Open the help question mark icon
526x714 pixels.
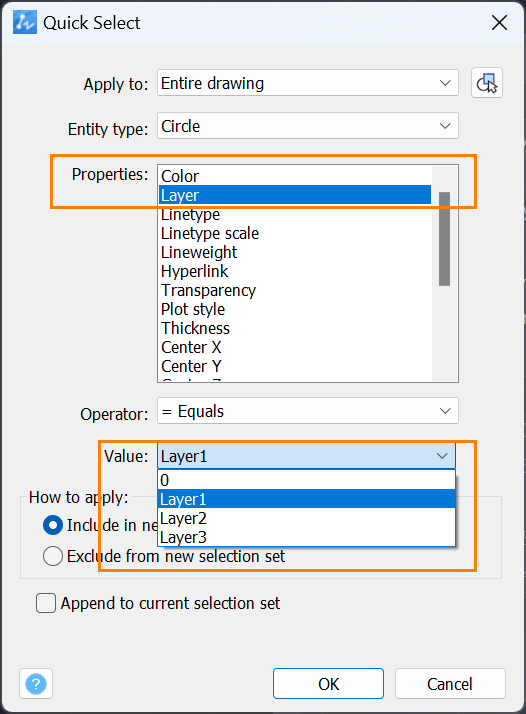coord(36,683)
